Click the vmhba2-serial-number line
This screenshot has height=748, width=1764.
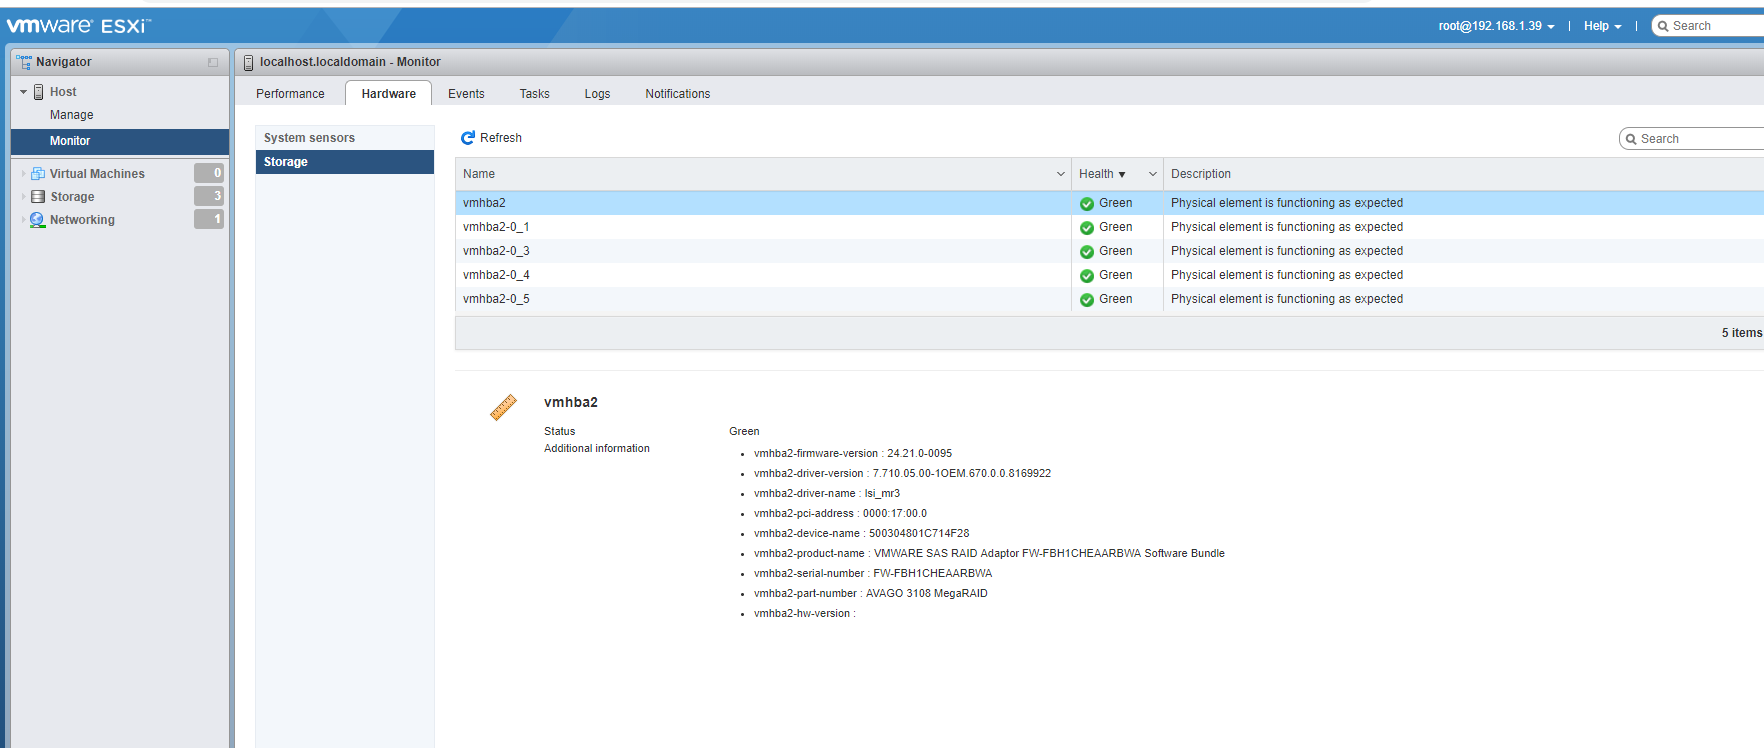coord(873,574)
